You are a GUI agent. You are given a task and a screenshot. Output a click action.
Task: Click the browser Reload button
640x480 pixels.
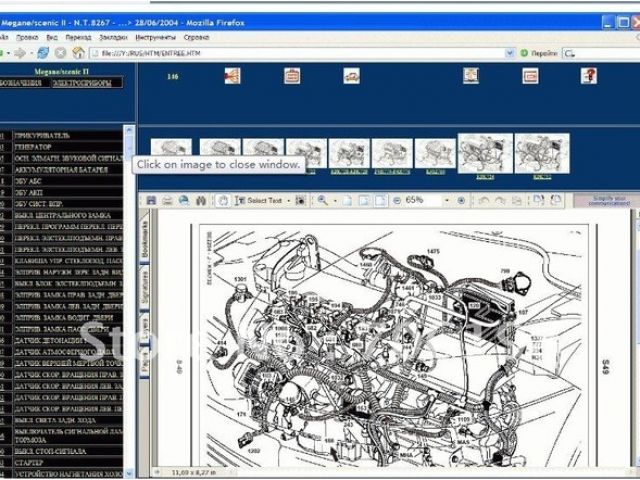[43, 52]
